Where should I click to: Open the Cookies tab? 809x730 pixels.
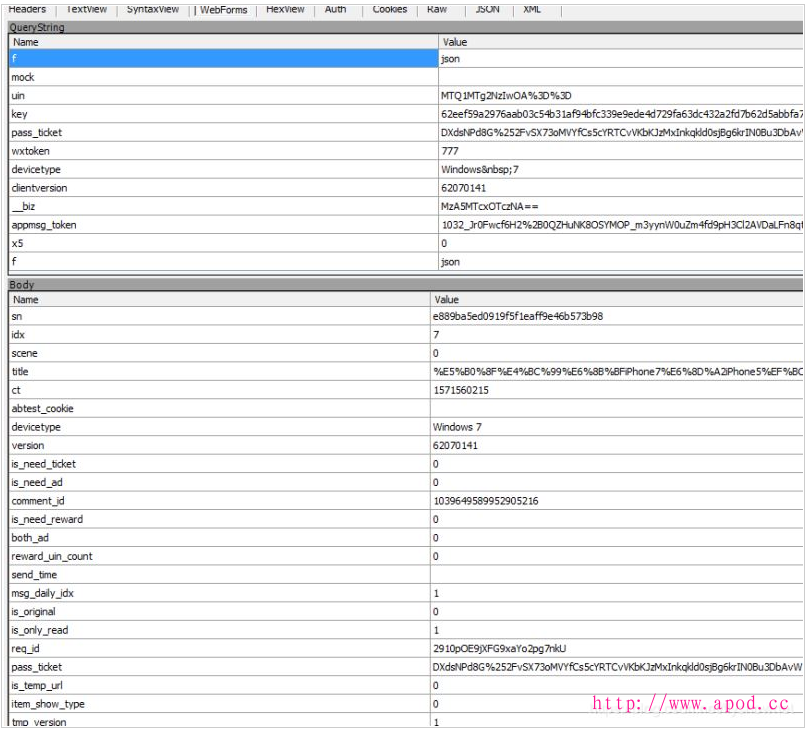[389, 9]
